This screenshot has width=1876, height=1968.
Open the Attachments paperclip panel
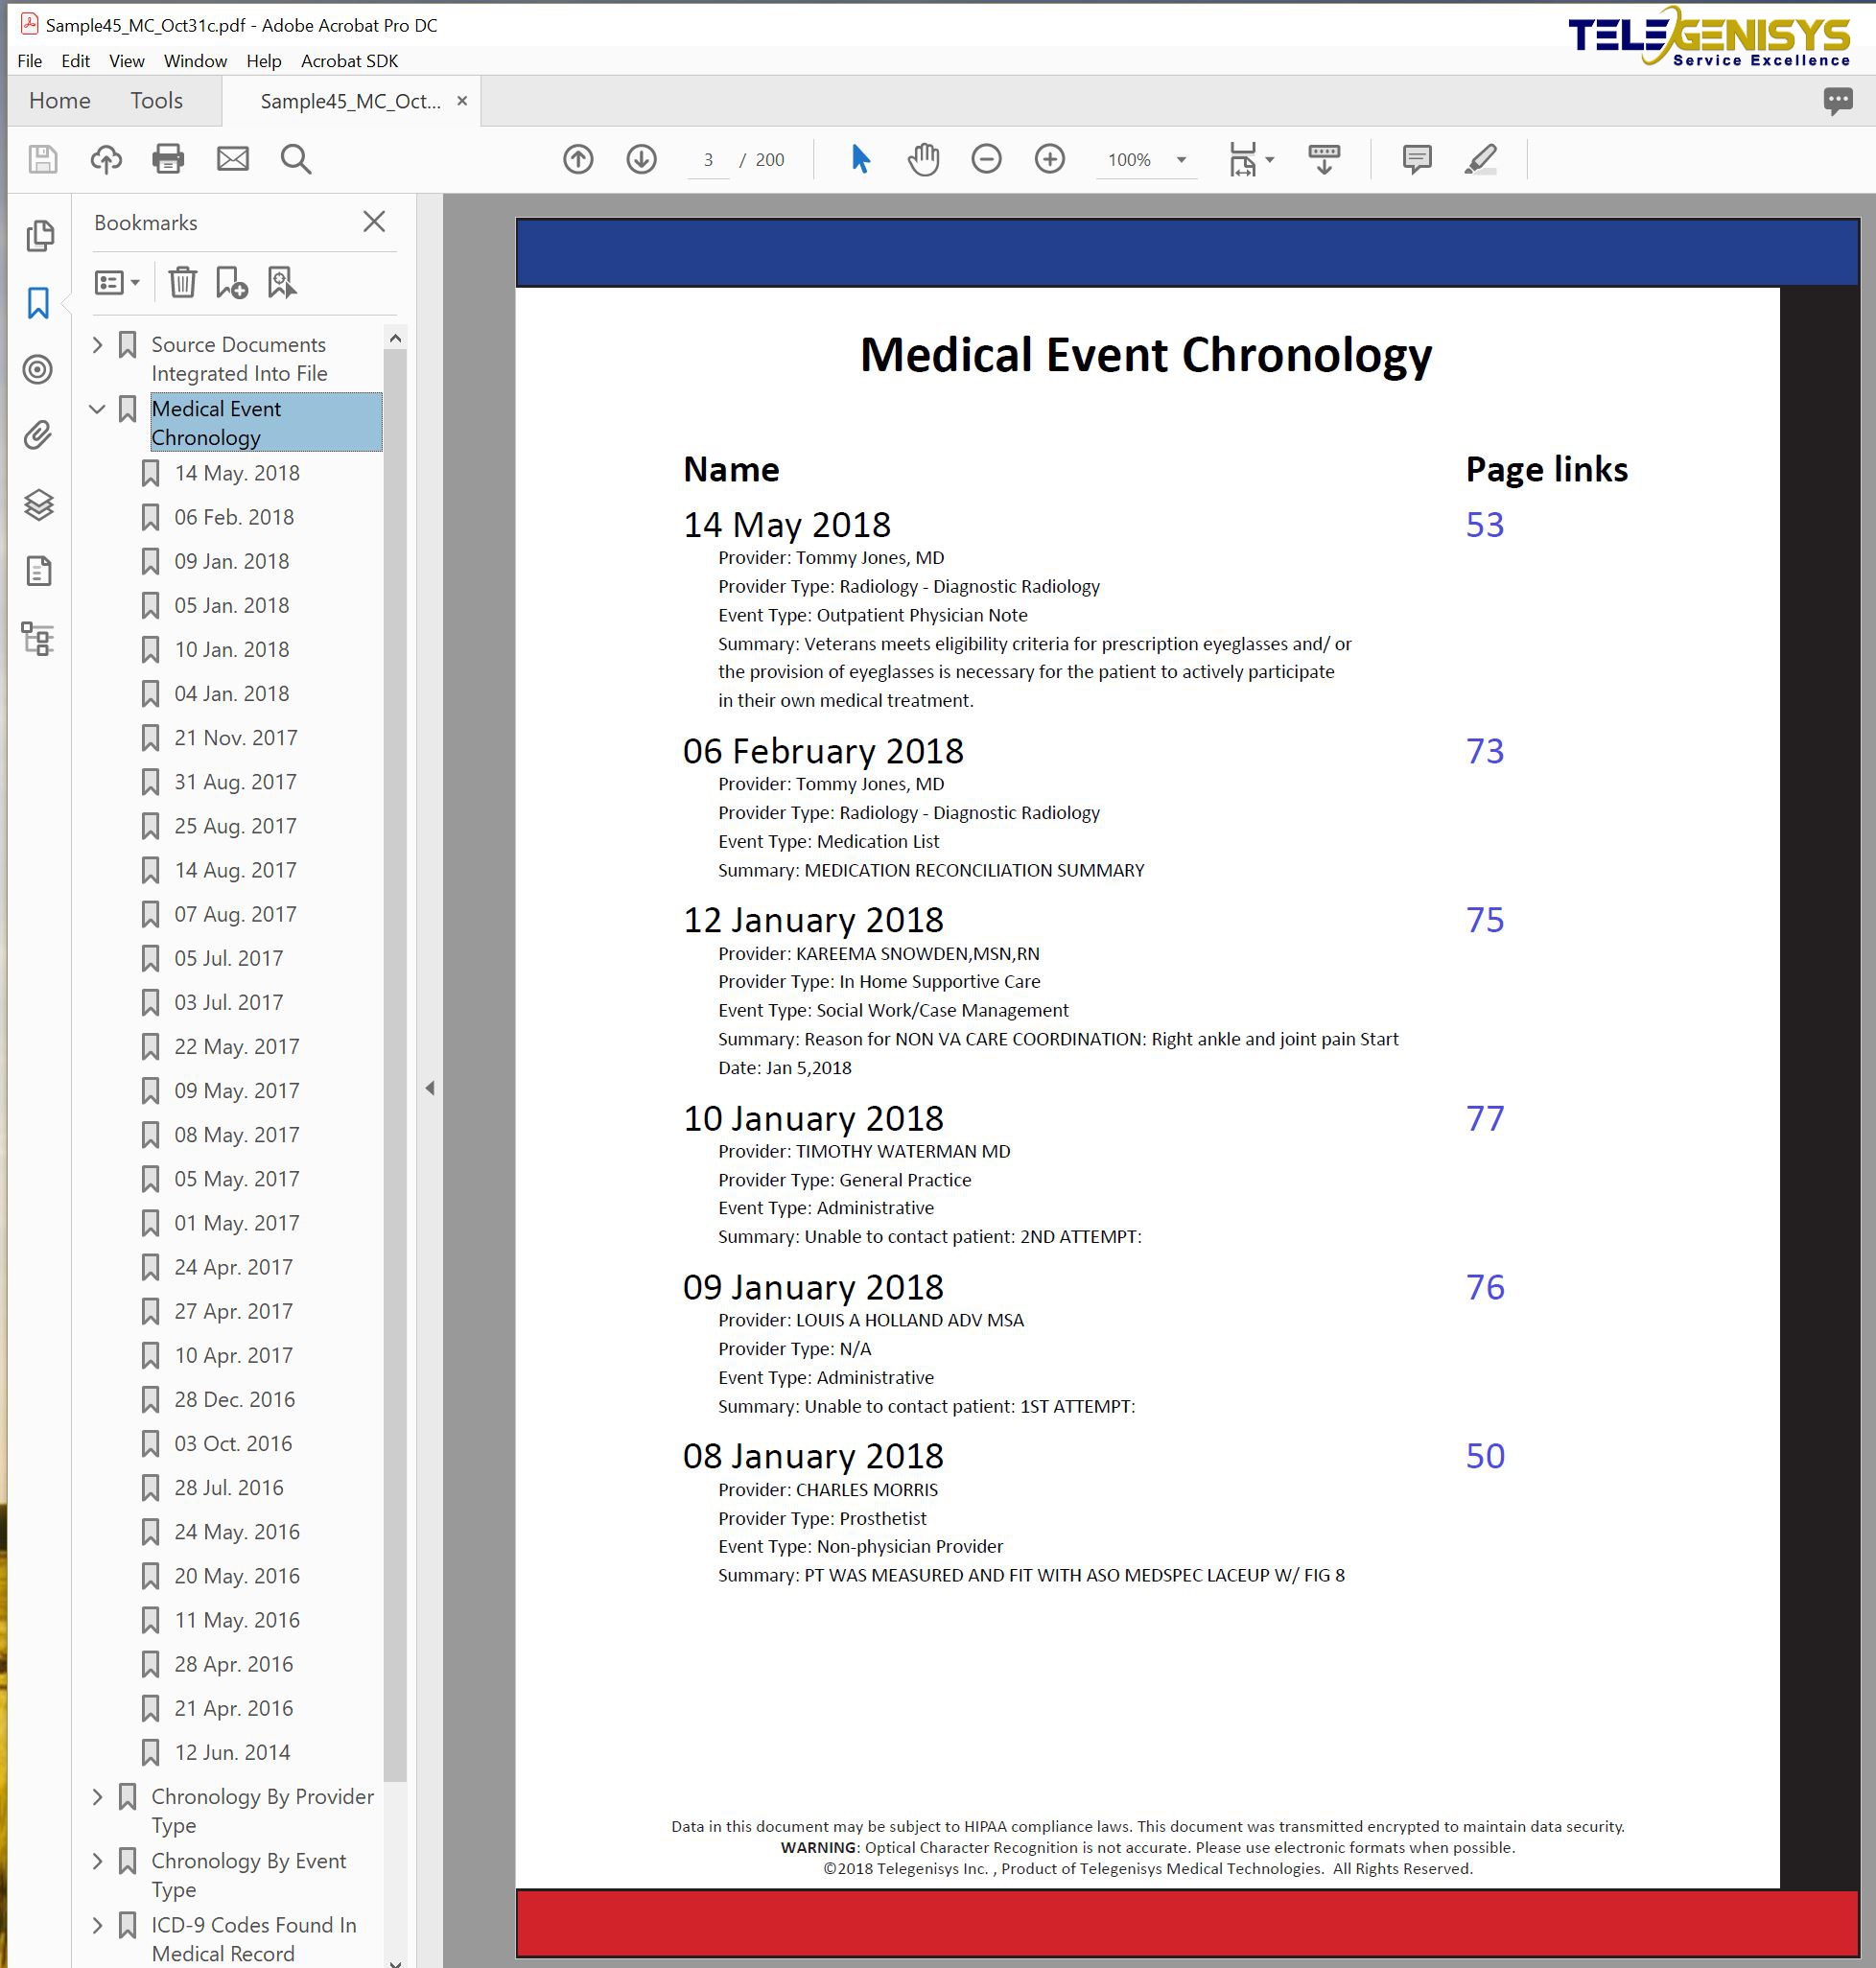[38, 436]
